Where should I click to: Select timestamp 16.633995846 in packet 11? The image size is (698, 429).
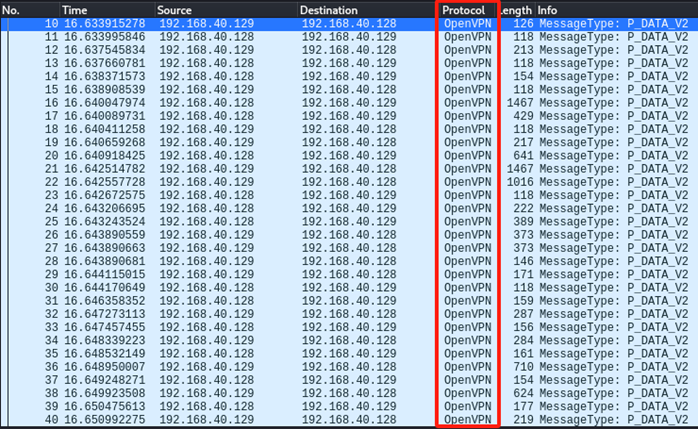click(105, 37)
